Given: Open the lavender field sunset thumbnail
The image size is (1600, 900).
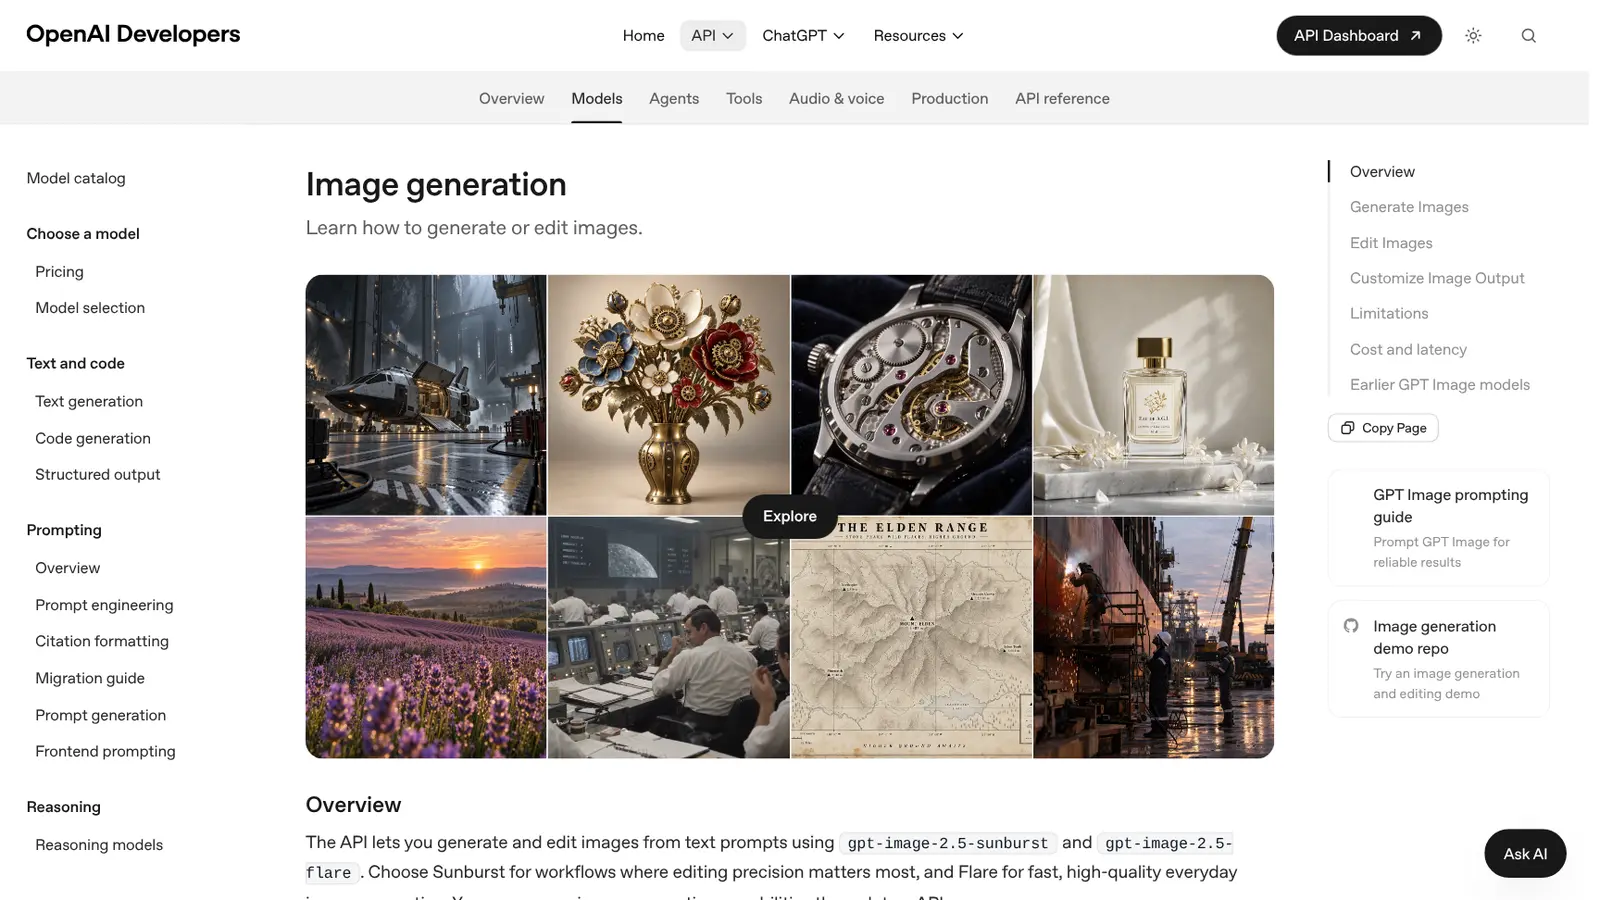Looking at the screenshot, I should click(x=426, y=638).
